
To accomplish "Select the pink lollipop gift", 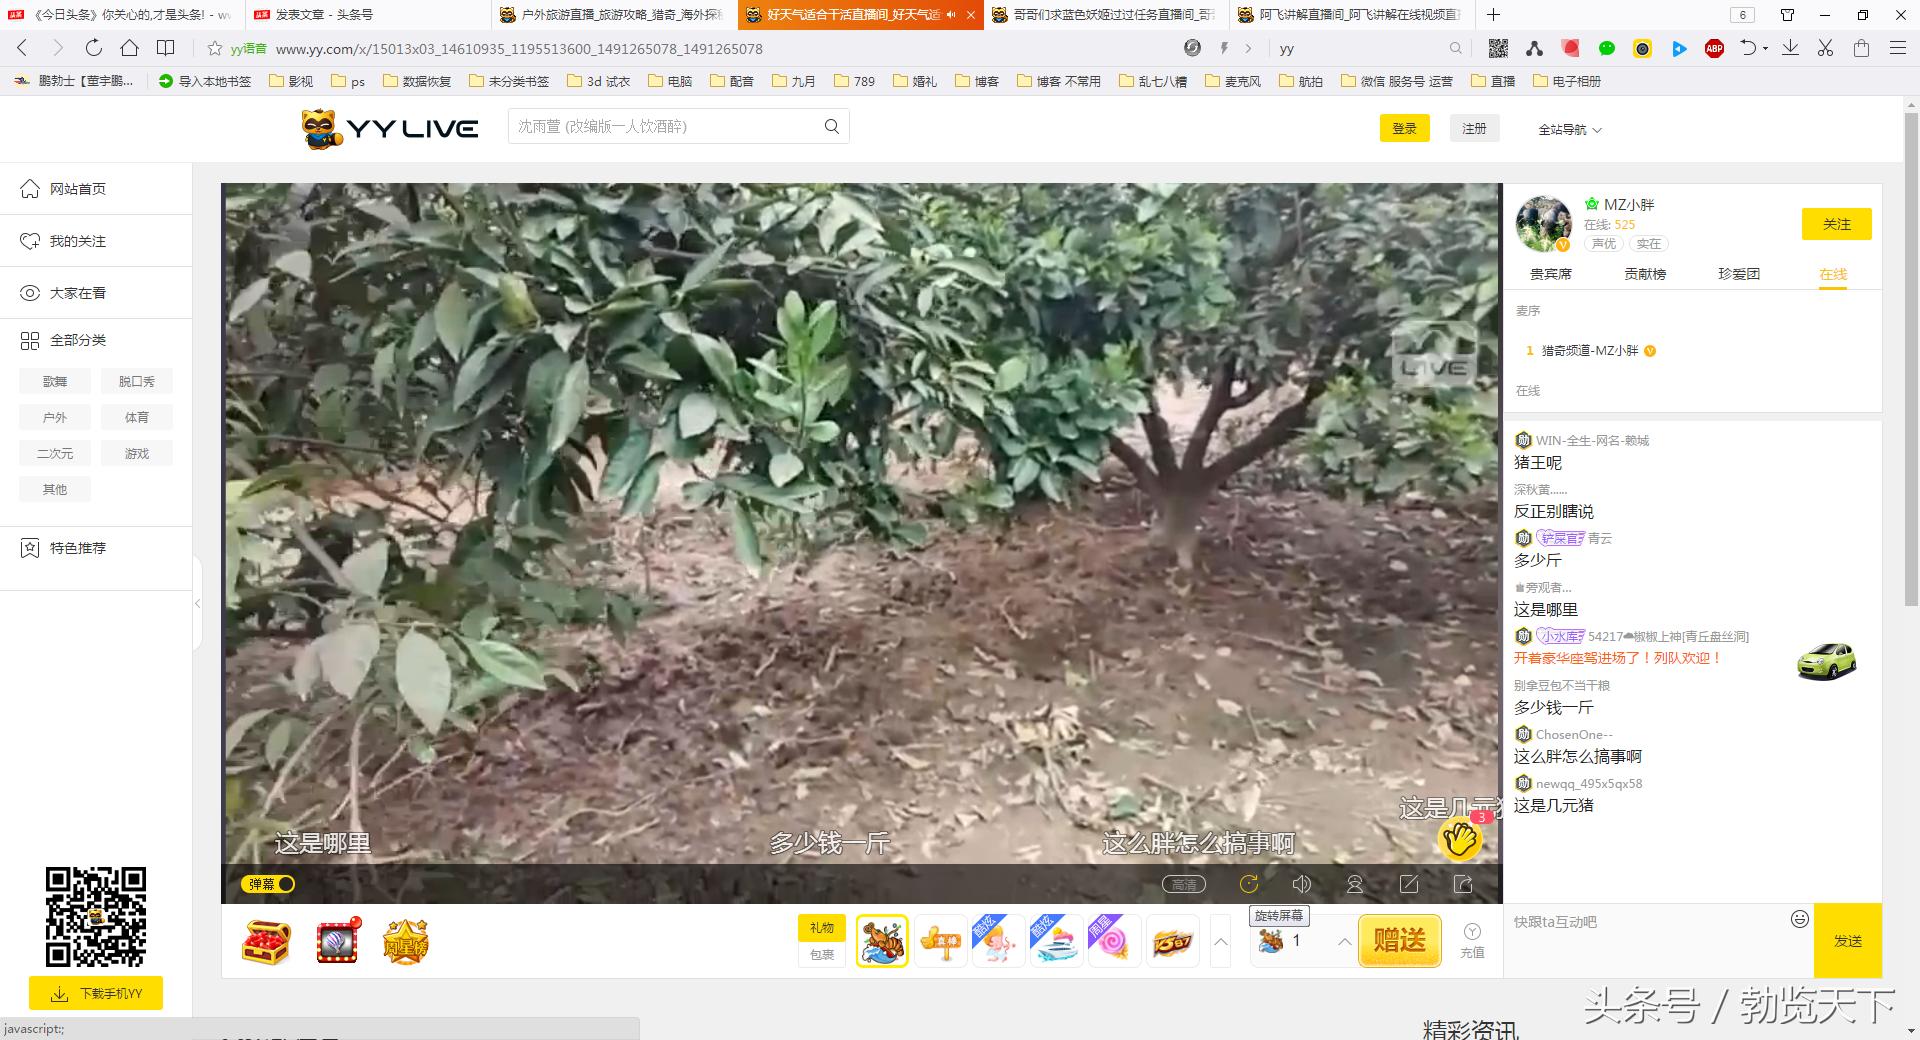I will coord(1114,941).
